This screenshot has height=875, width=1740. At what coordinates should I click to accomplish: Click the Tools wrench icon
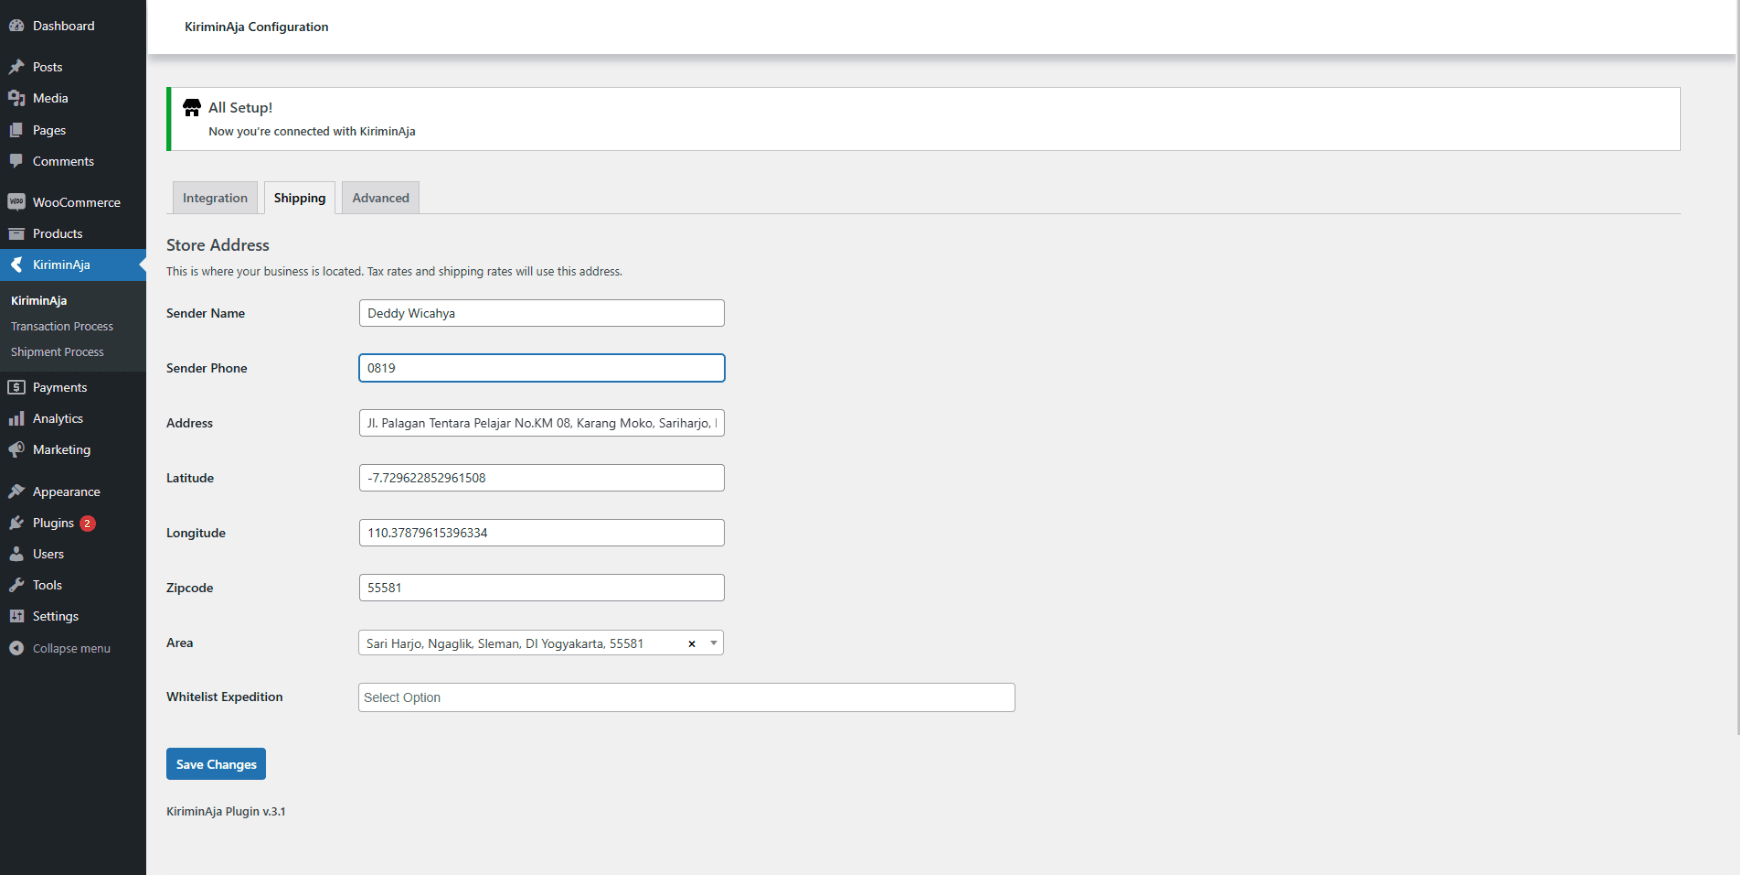pyautogui.click(x=16, y=585)
